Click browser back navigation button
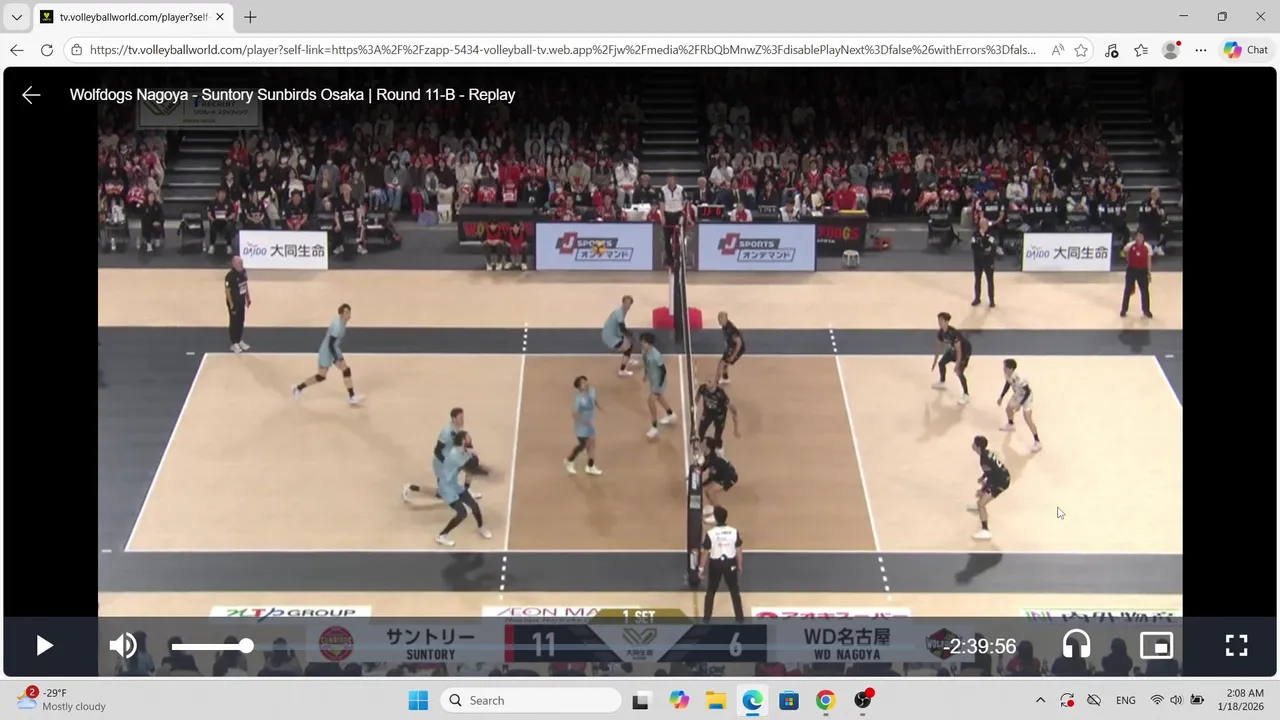Image resolution: width=1280 pixels, height=720 pixels. (17, 50)
